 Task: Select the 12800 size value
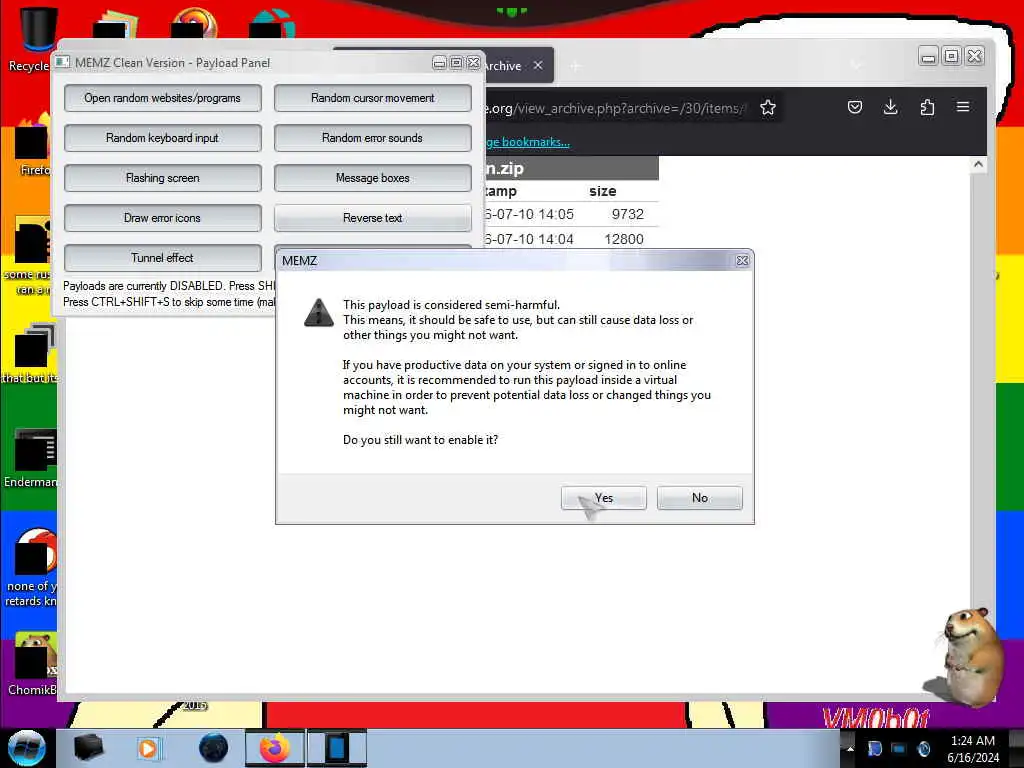point(624,239)
